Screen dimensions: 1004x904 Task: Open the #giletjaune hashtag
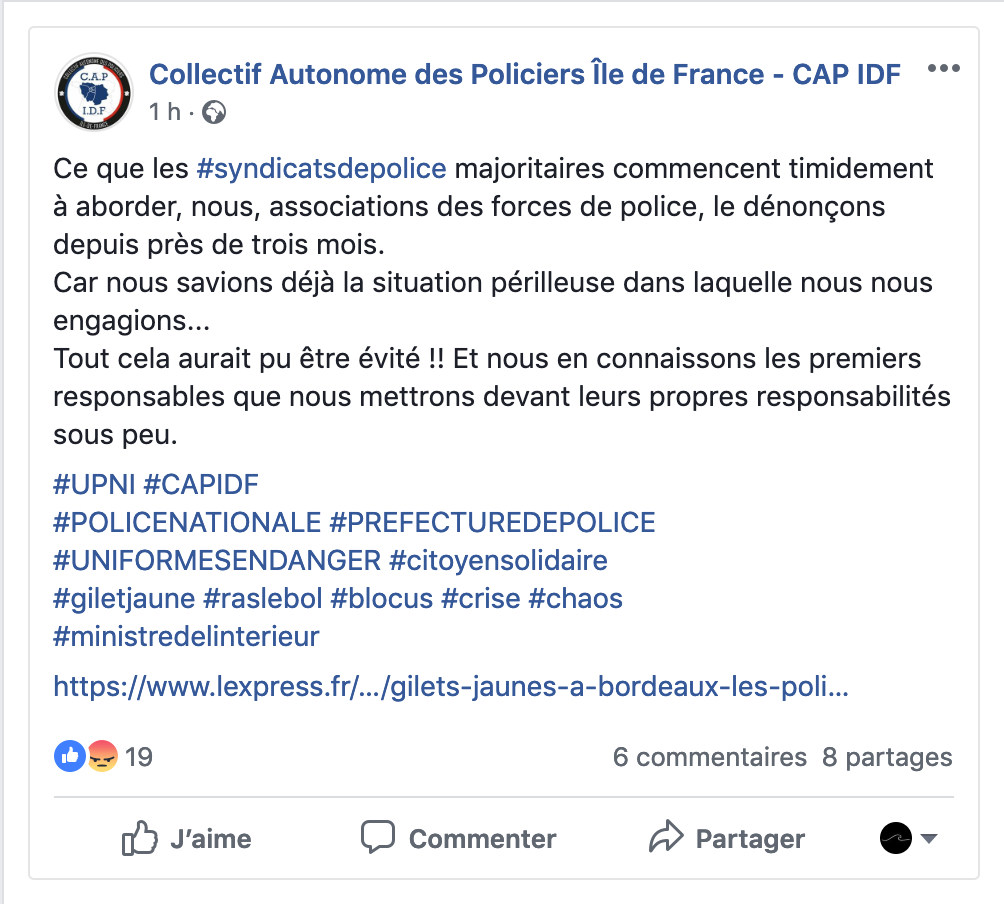click(x=124, y=599)
